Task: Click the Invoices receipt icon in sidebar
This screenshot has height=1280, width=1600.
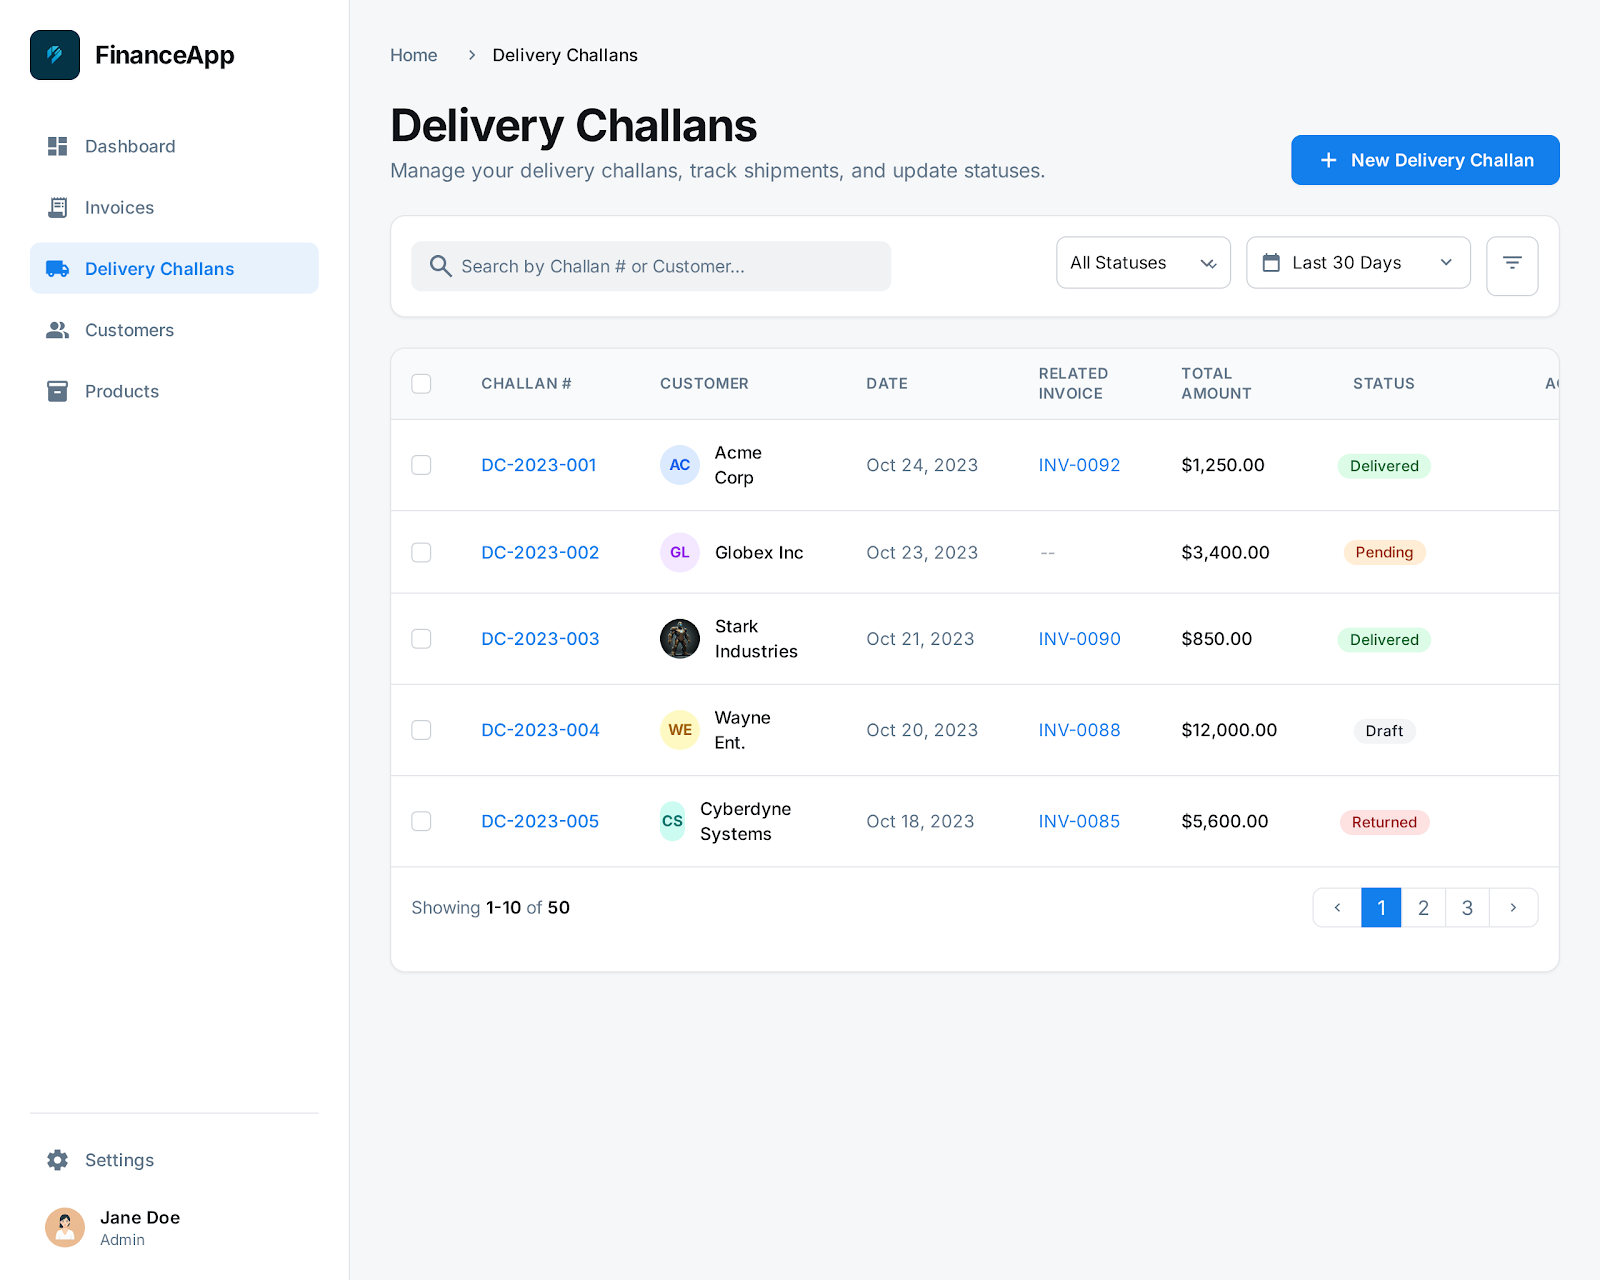Action: (58, 208)
